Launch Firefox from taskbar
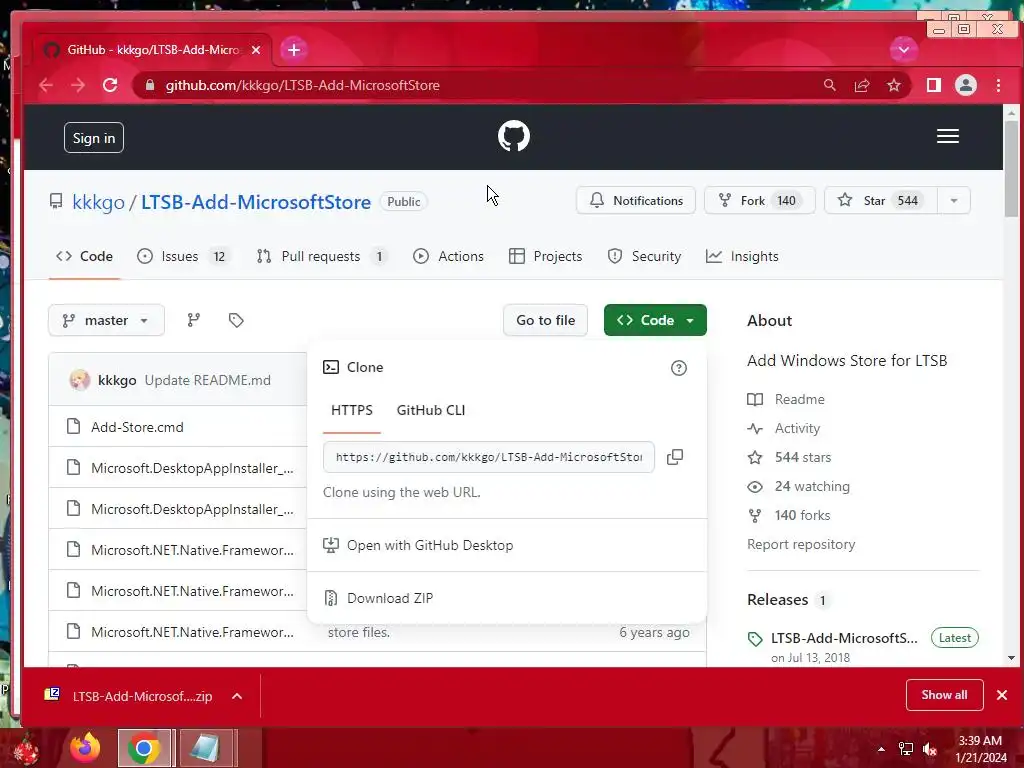The height and width of the screenshot is (768, 1024). pos(86,748)
